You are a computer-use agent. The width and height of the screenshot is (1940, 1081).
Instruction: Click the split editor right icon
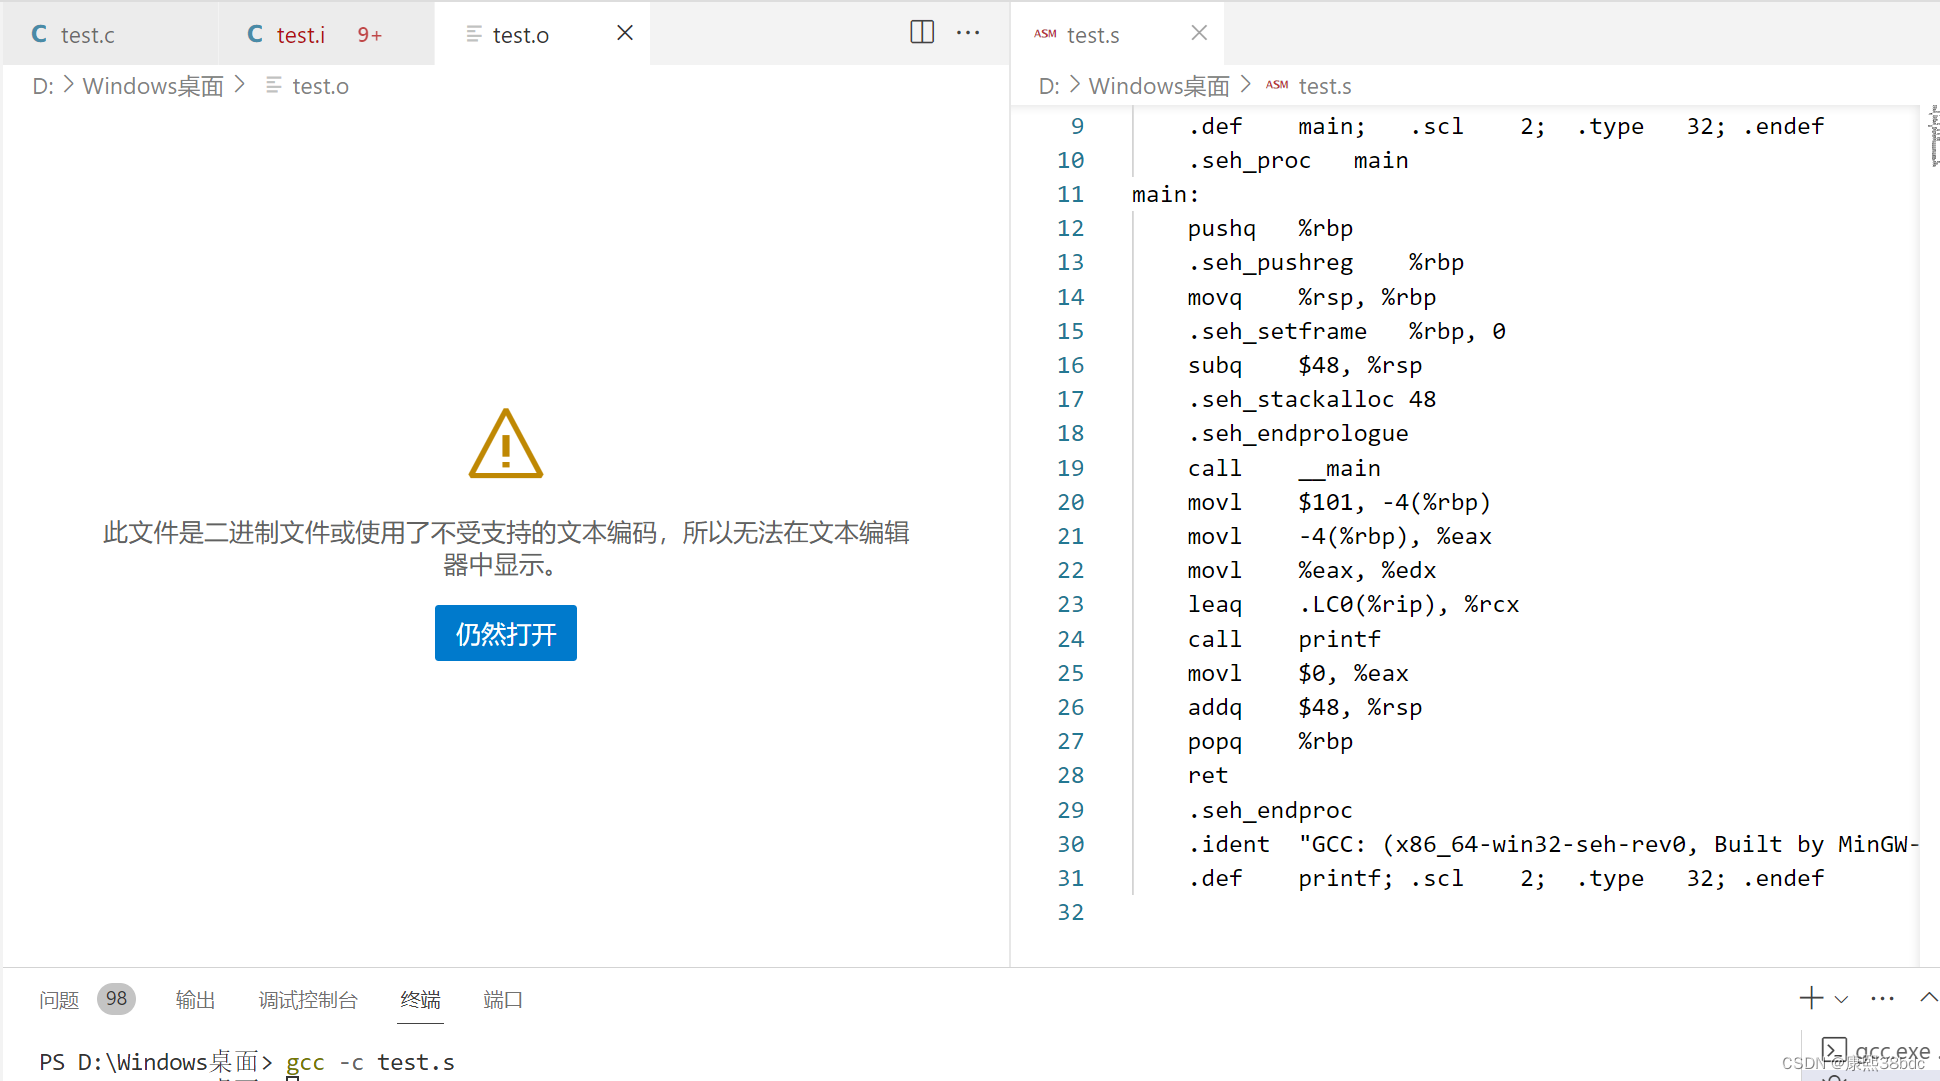[922, 32]
